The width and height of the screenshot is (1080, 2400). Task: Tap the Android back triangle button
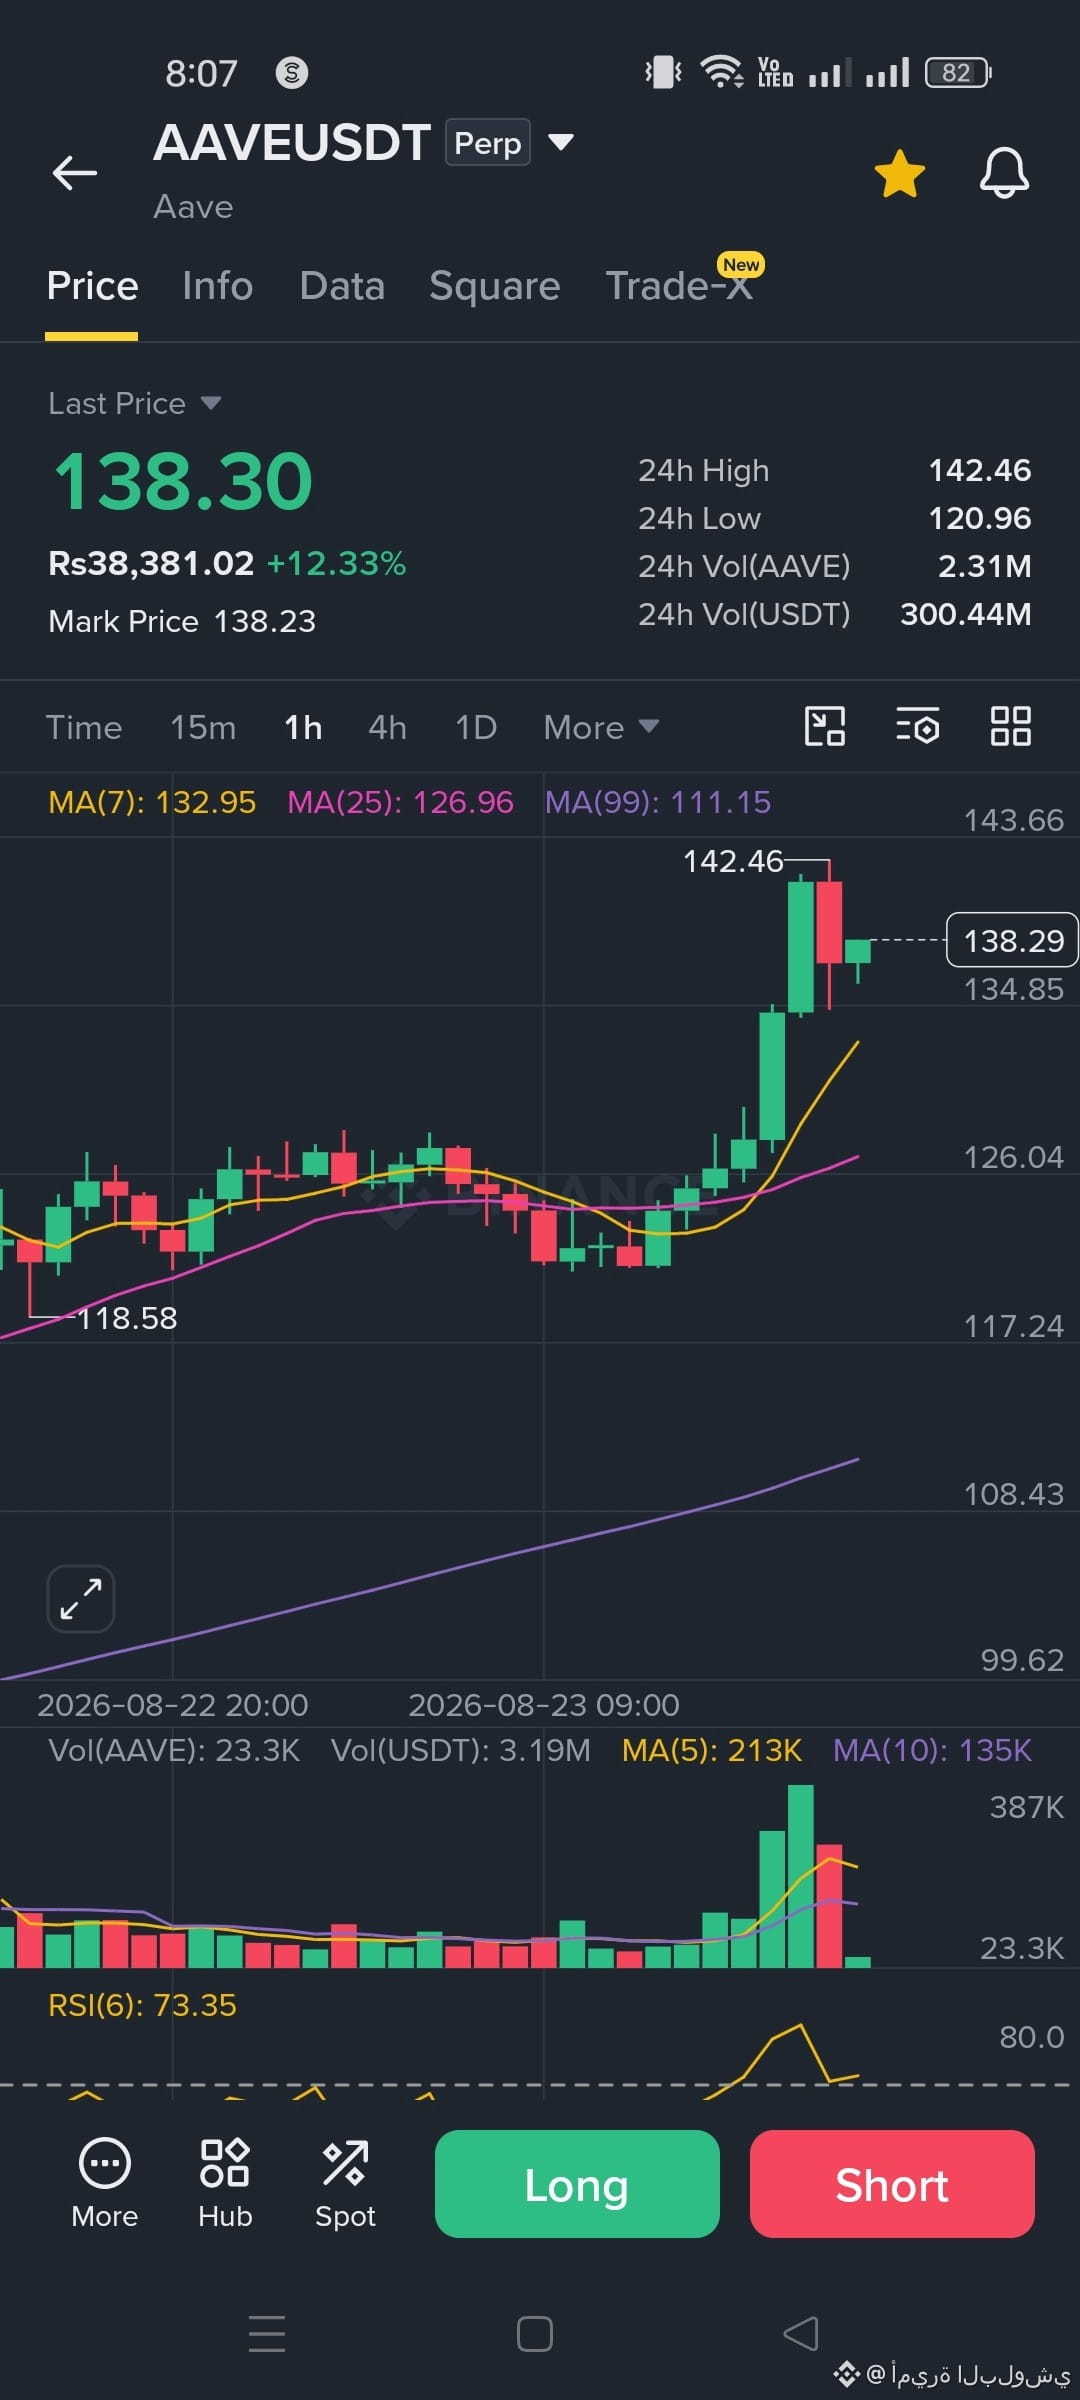(x=801, y=2334)
